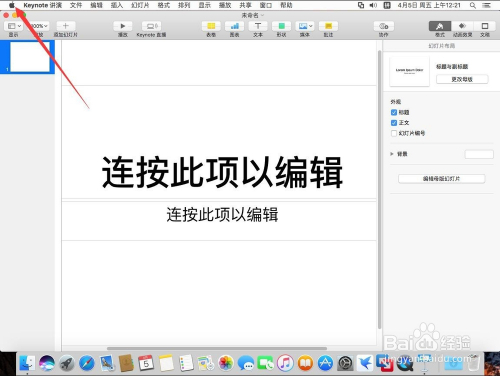Start the slideshow with the Play button
This screenshot has height=376, width=500.
click(123, 26)
